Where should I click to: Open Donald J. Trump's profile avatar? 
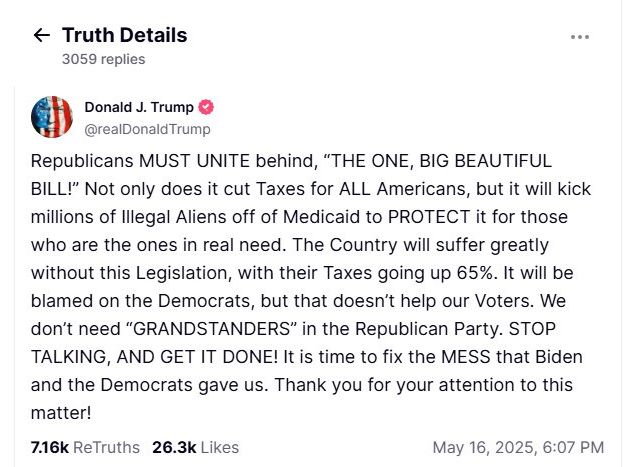[52, 117]
